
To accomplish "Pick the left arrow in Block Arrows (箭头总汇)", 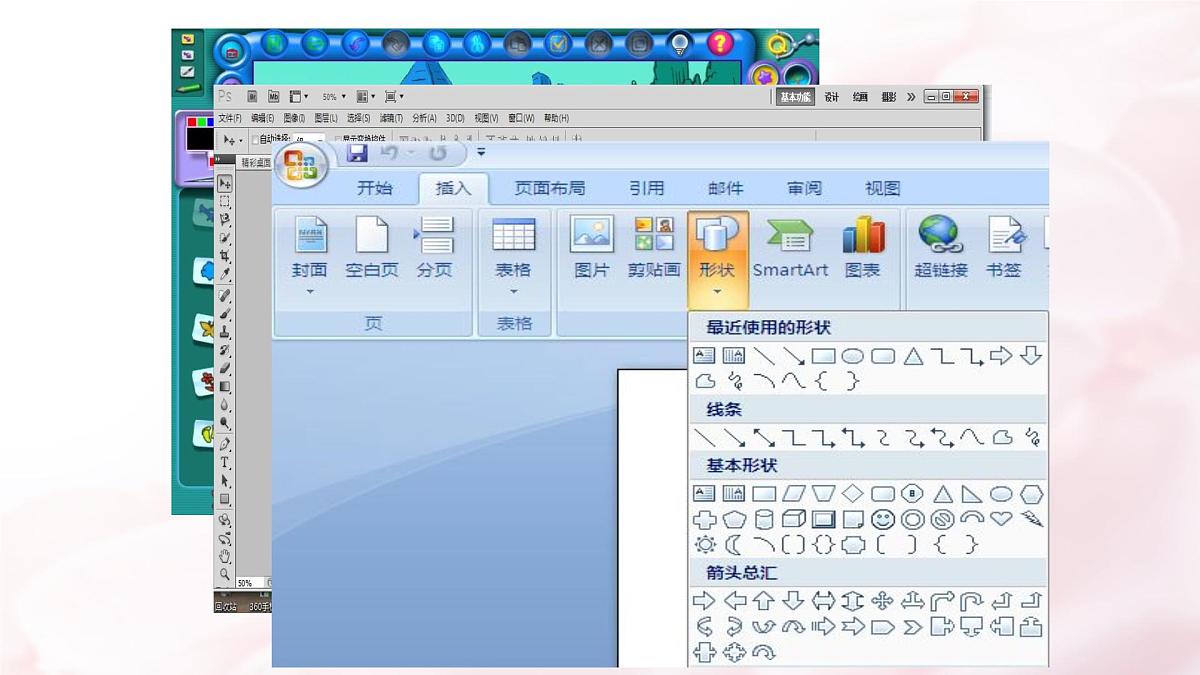I will [x=735, y=601].
